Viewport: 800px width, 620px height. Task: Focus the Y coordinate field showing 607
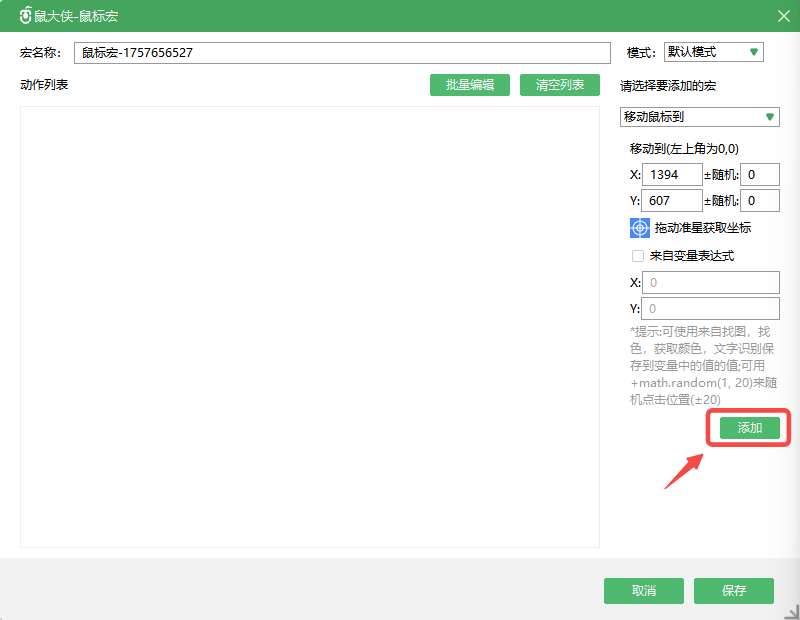point(672,201)
